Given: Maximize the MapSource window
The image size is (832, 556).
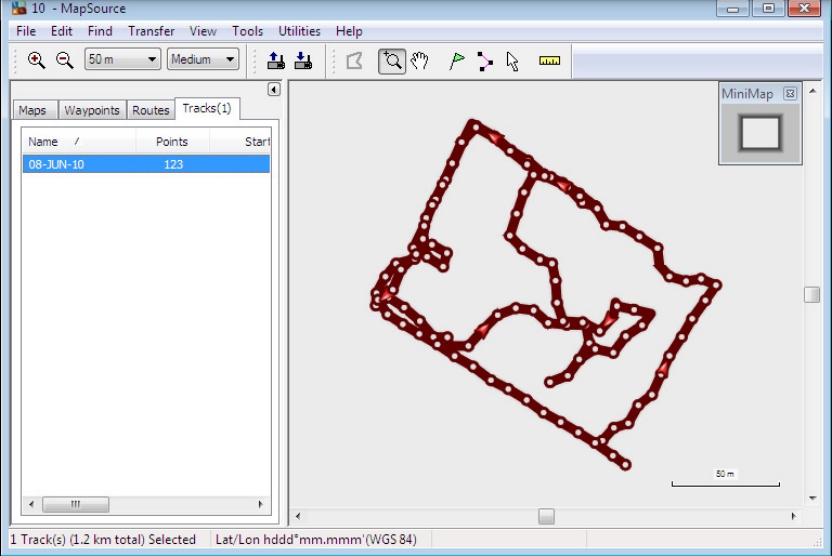Looking at the screenshot, I should (768, 8).
